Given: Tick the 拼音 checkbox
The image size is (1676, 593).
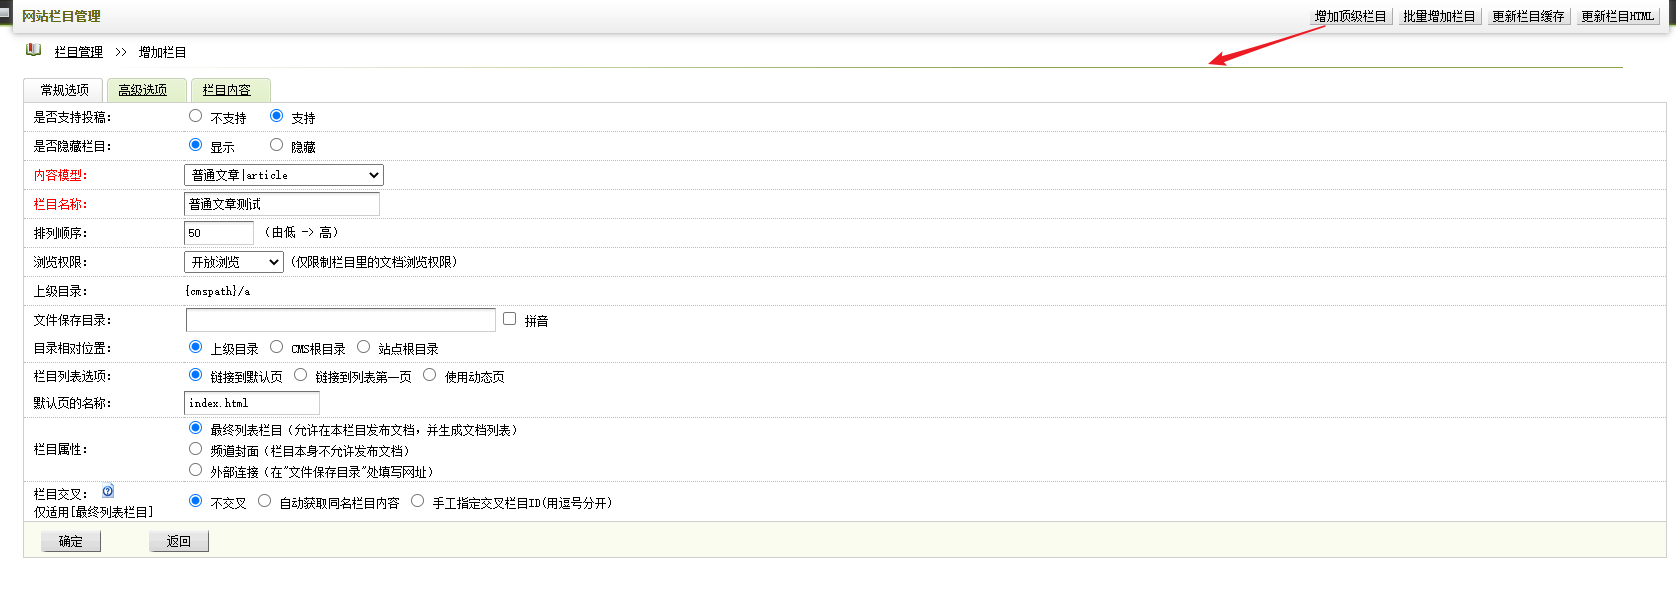Looking at the screenshot, I should (x=510, y=319).
